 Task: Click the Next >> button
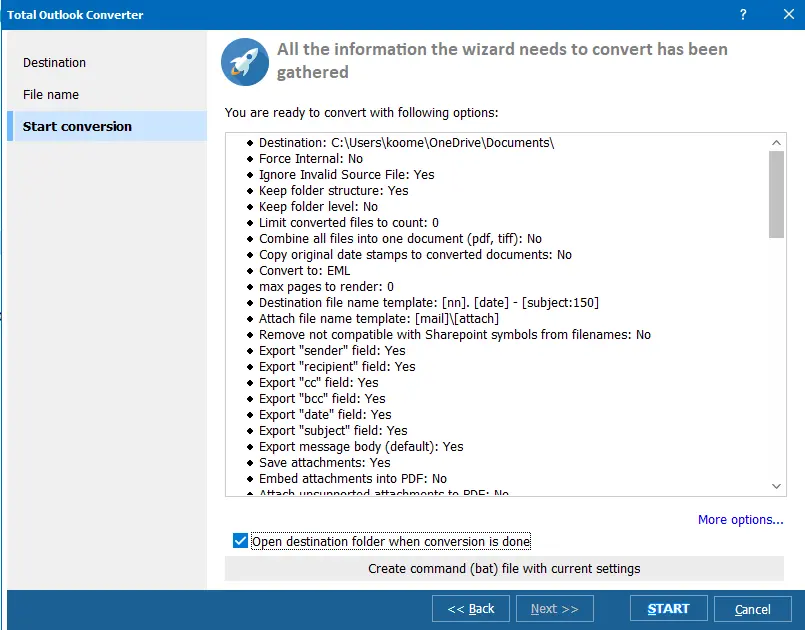pos(554,608)
